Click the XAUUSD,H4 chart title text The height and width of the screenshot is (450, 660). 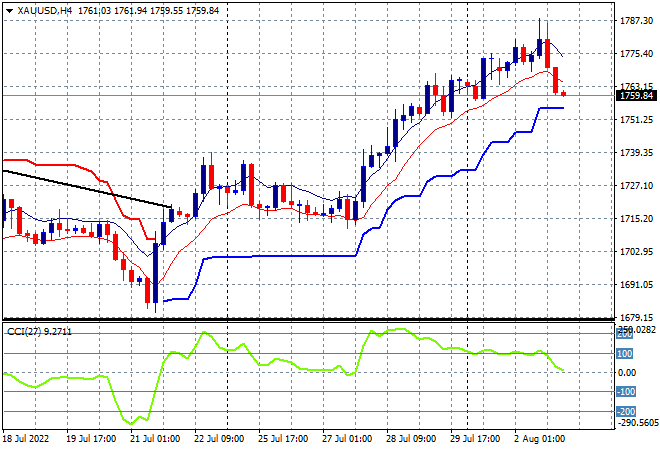tap(45, 11)
